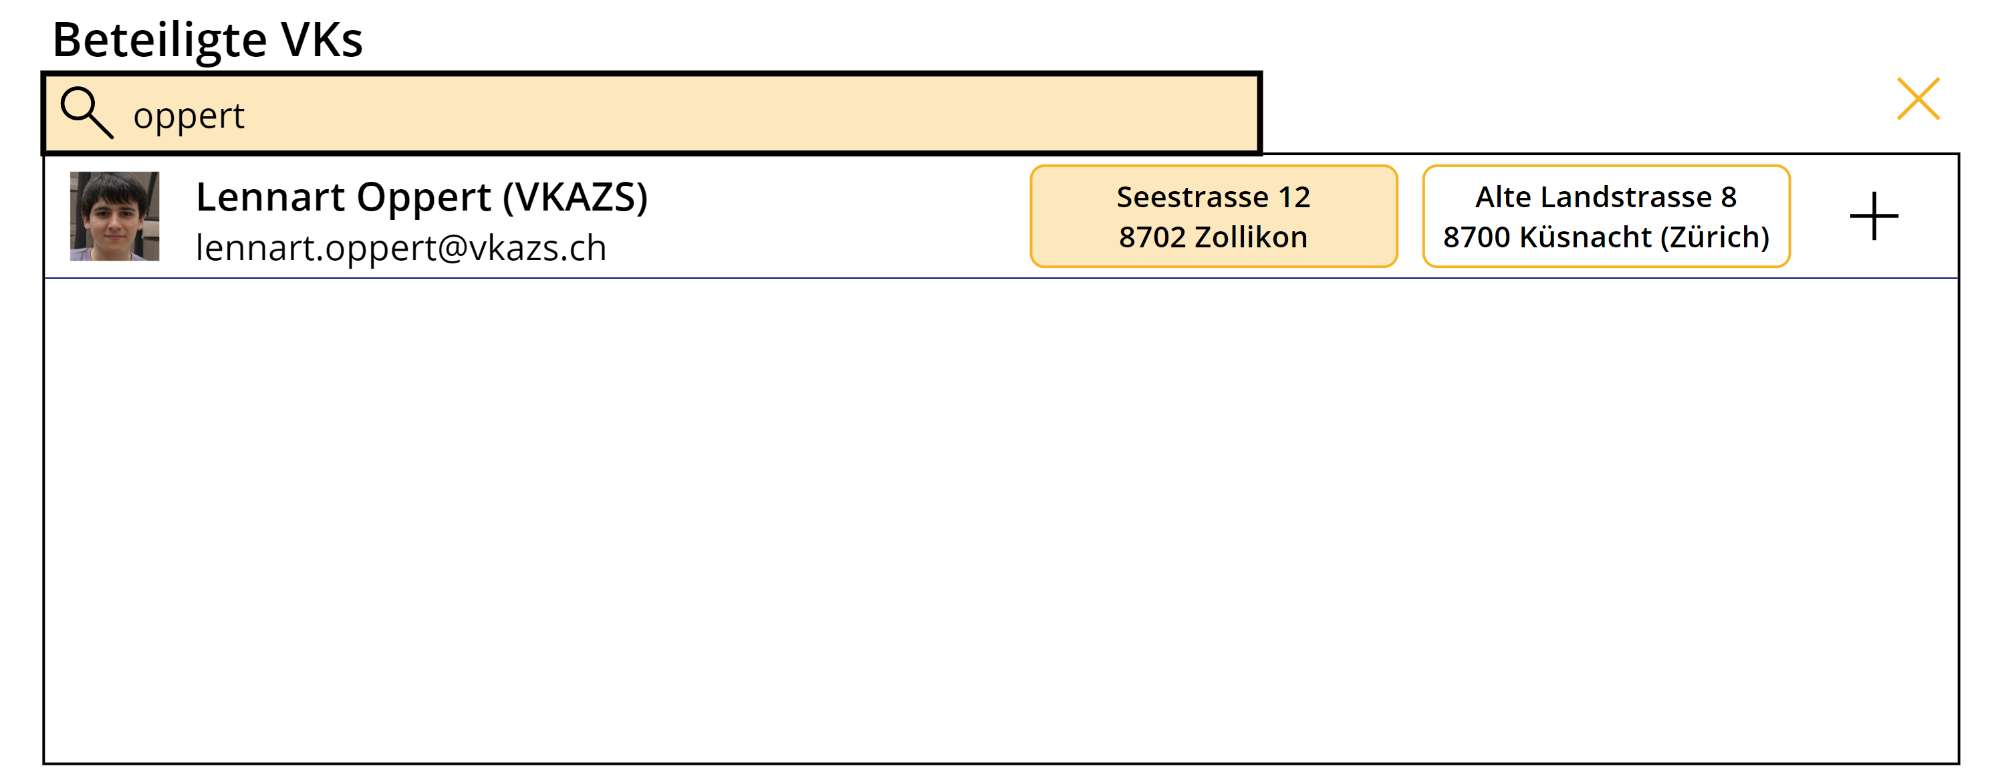Select the Seestrasse 12 address option
The width and height of the screenshot is (2000, 782).
click(x=1213, y=216)
